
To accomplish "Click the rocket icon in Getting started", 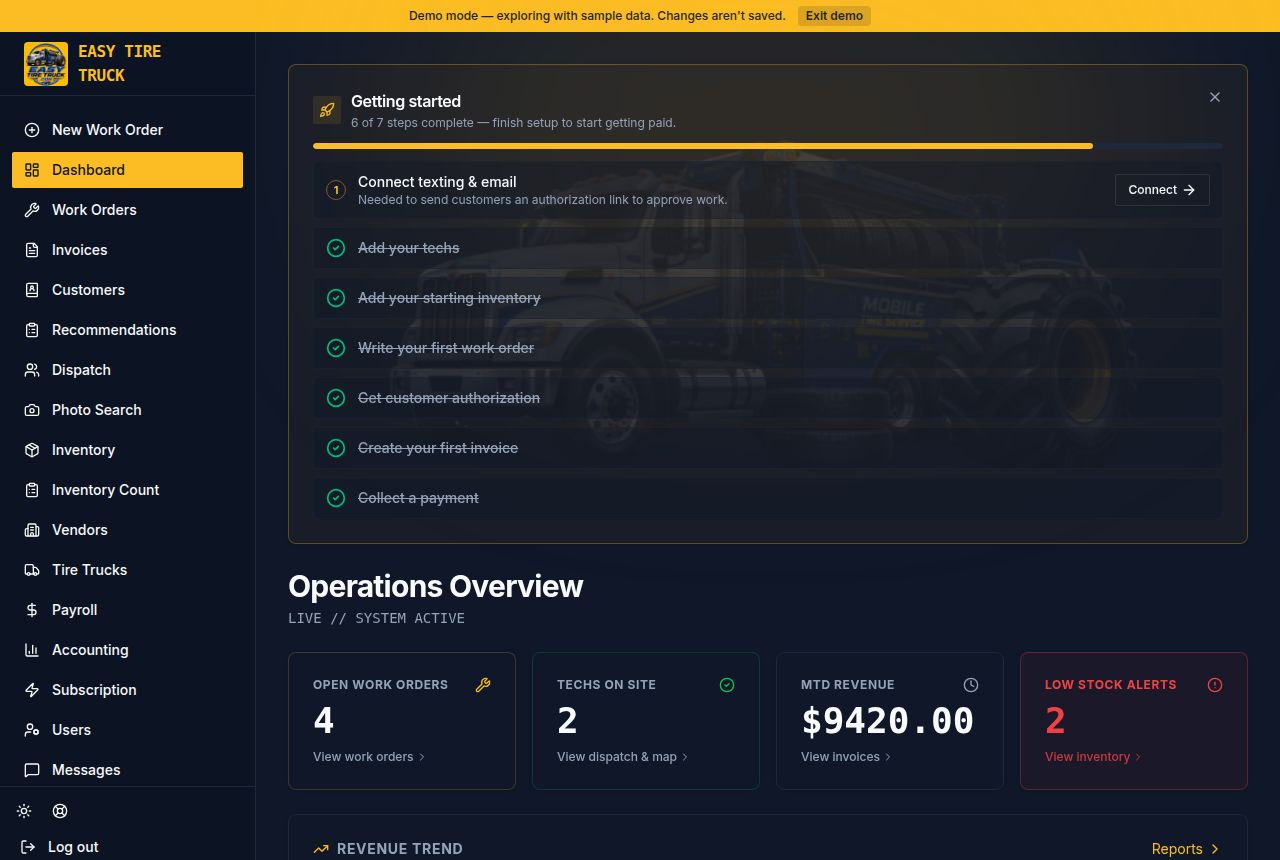I will click(x=327, y=110).
